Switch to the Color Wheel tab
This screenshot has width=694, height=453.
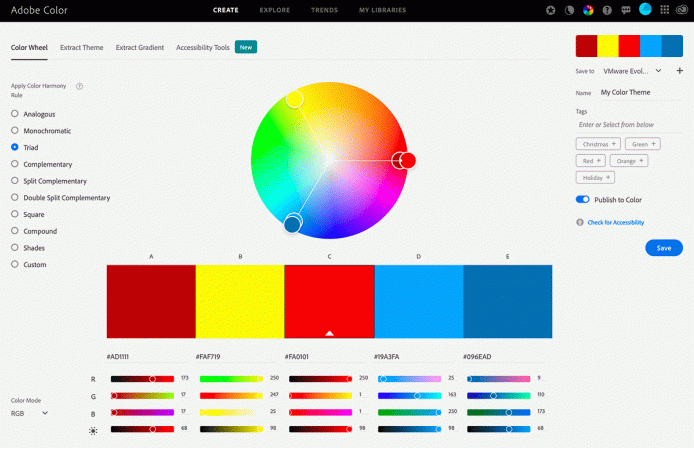29,47
